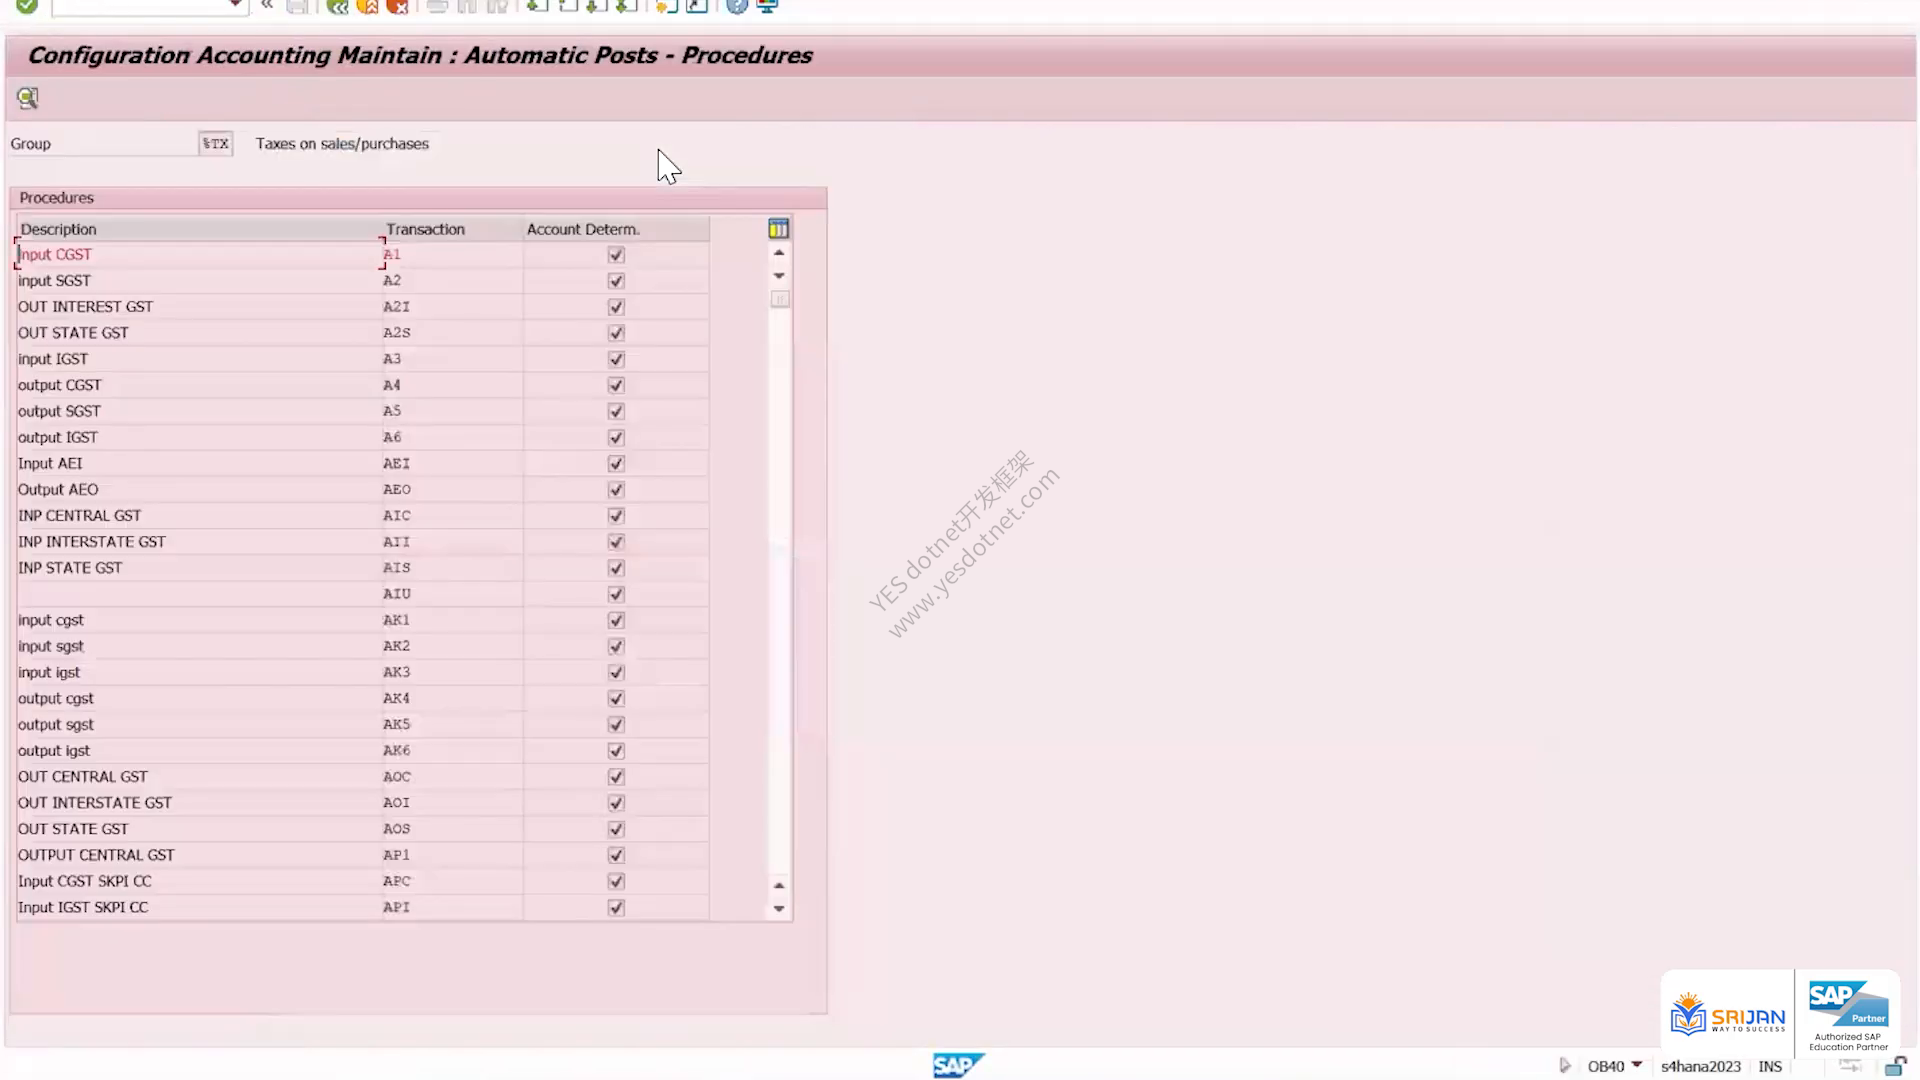Click the Help question mark icon

click(x=737, y=6)
